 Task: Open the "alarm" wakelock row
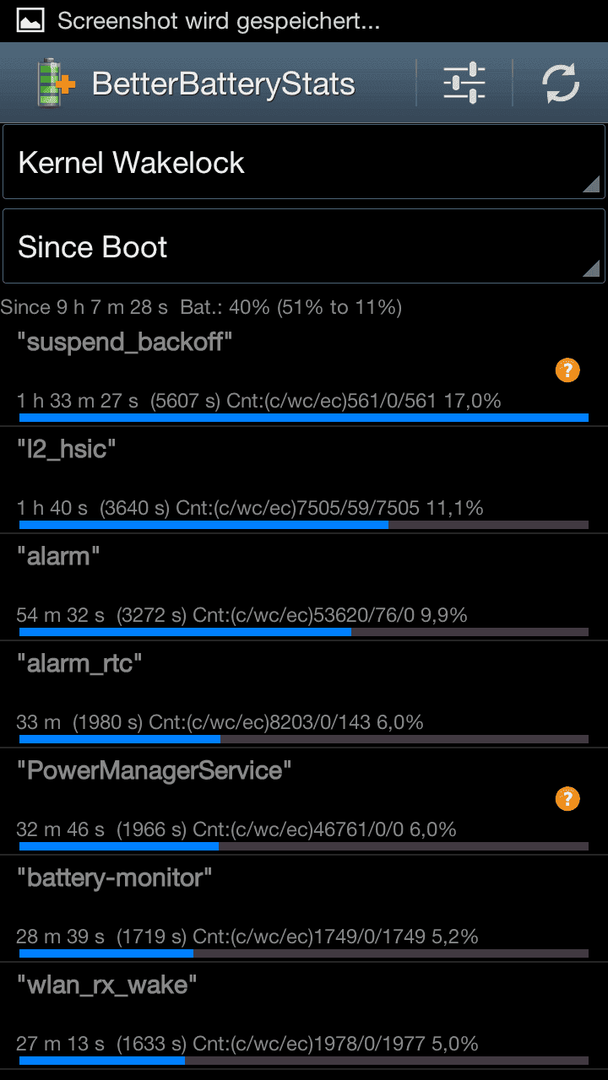(304, 587)
